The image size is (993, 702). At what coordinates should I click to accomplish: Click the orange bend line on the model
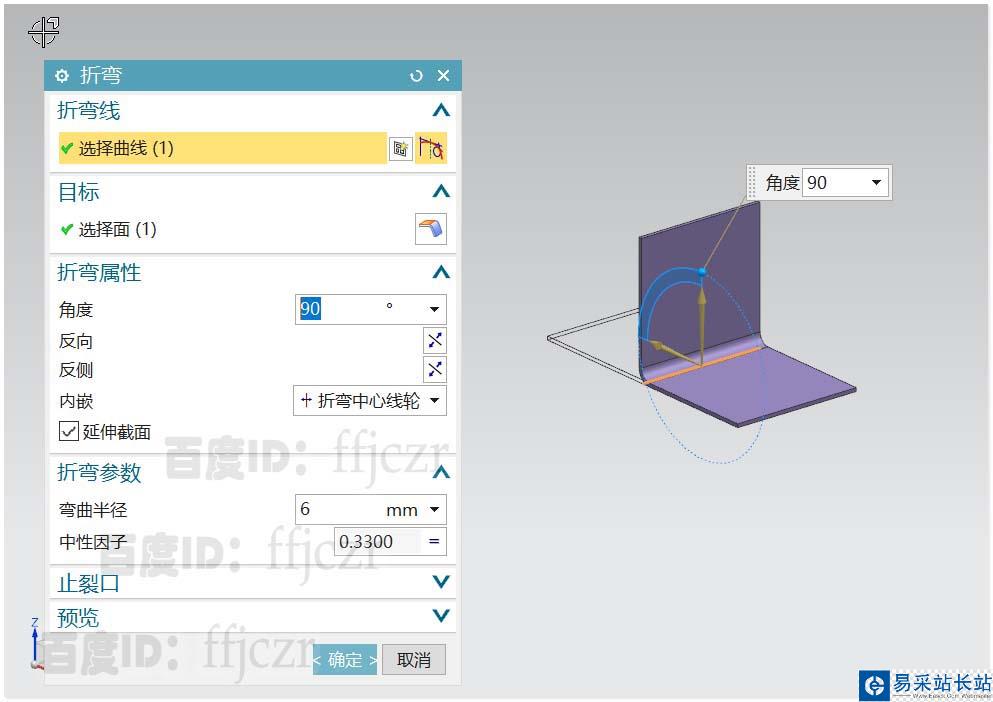pyautogui.click(x=702, y=366)
